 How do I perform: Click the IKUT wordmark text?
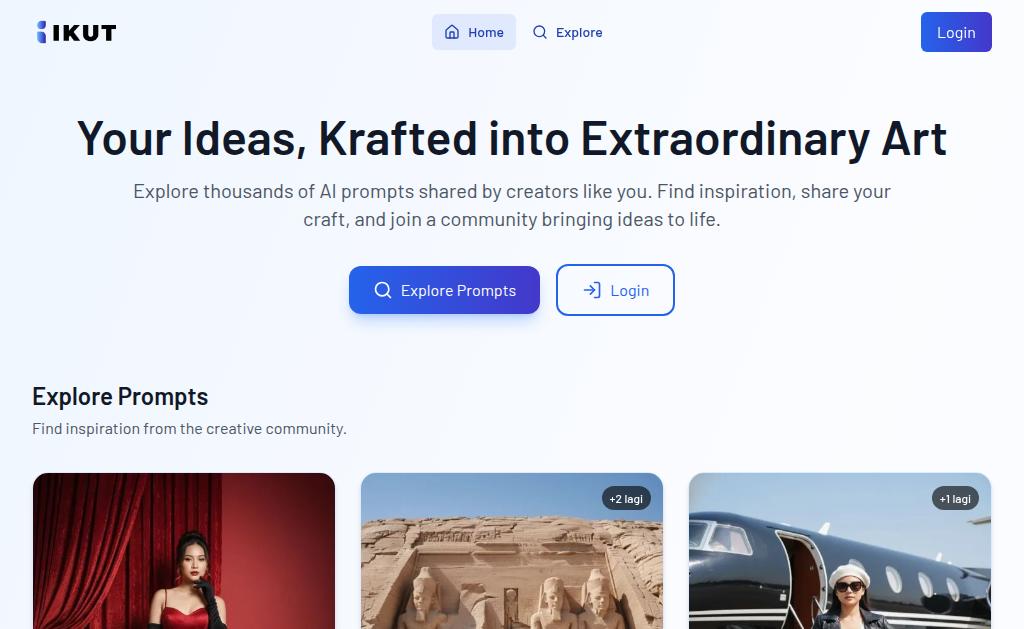pyautogui.click(x=84, y=33)
